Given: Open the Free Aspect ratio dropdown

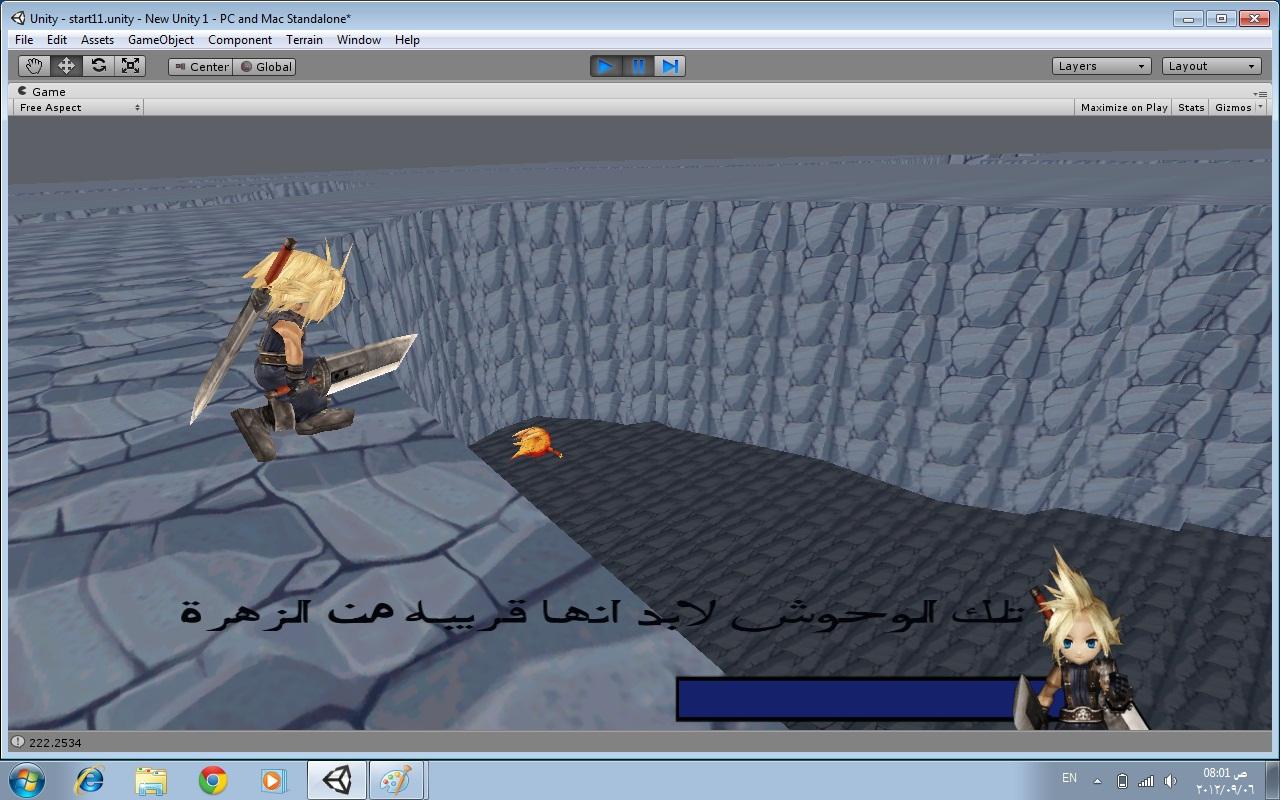Looking at the screenshot, I should (79, 107).
